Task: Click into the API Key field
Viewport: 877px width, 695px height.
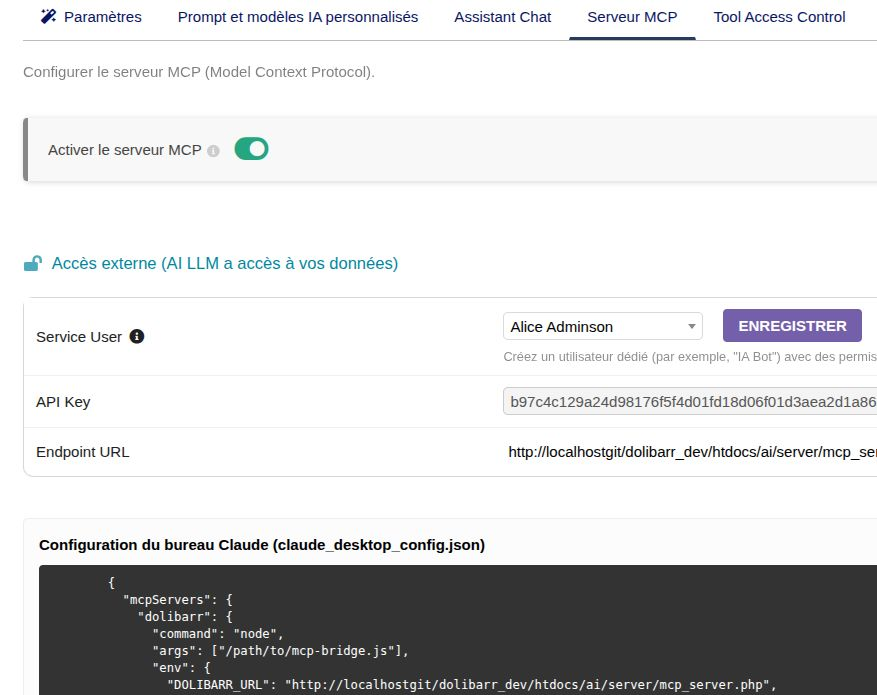Action: [690, 401]
